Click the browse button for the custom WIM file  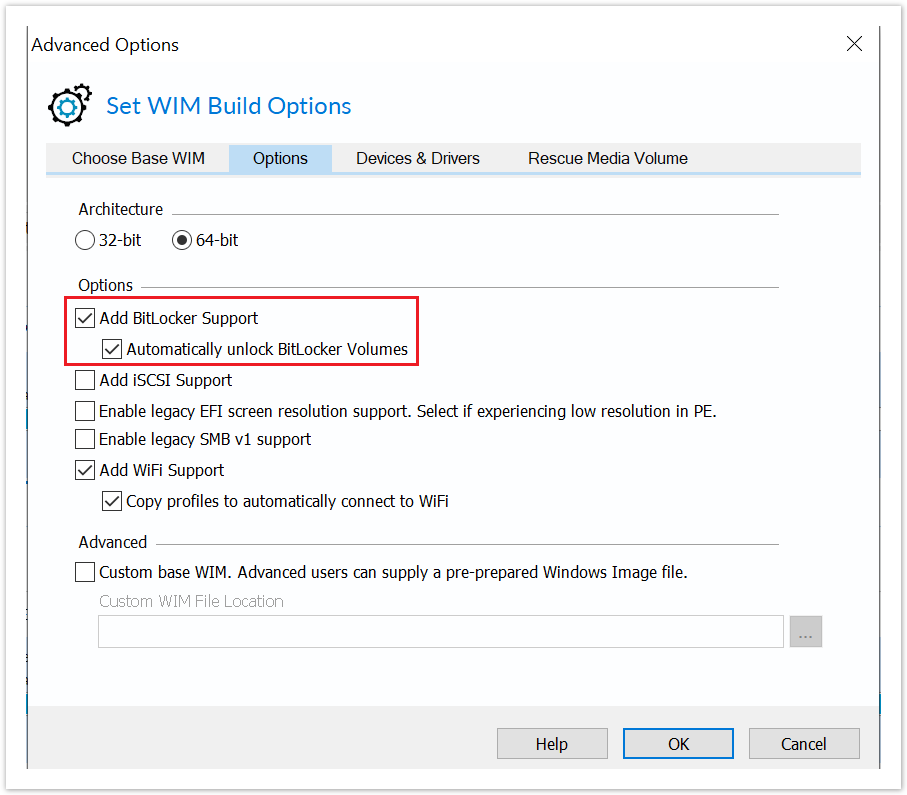(805, 632)
